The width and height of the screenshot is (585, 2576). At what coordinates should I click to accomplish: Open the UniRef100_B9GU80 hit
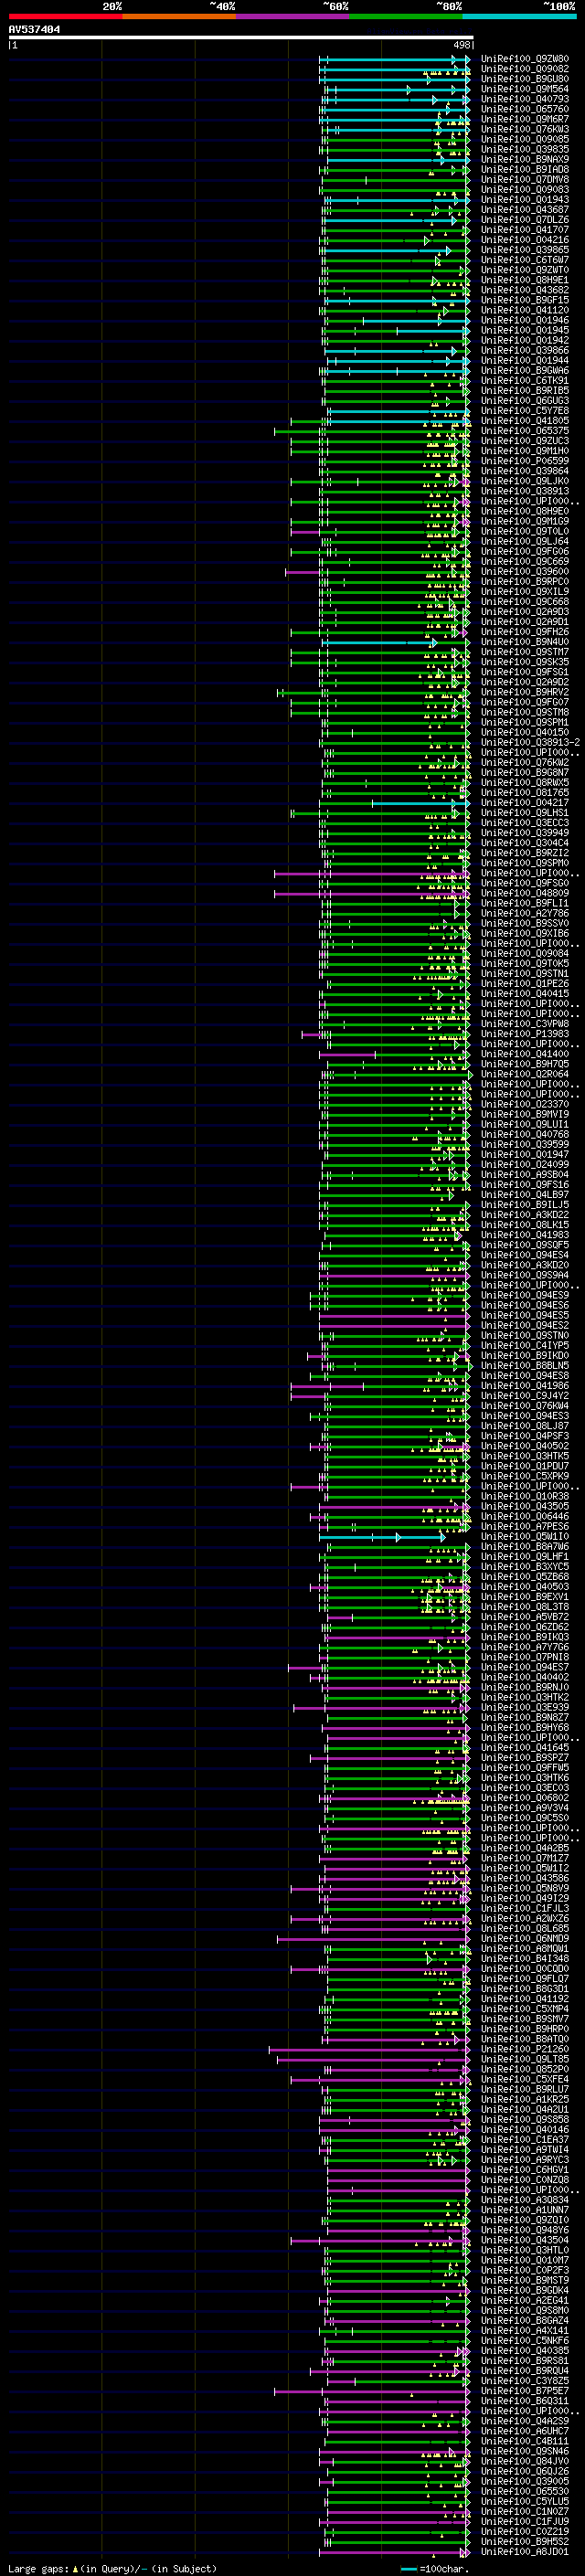[x=524, y=79]
